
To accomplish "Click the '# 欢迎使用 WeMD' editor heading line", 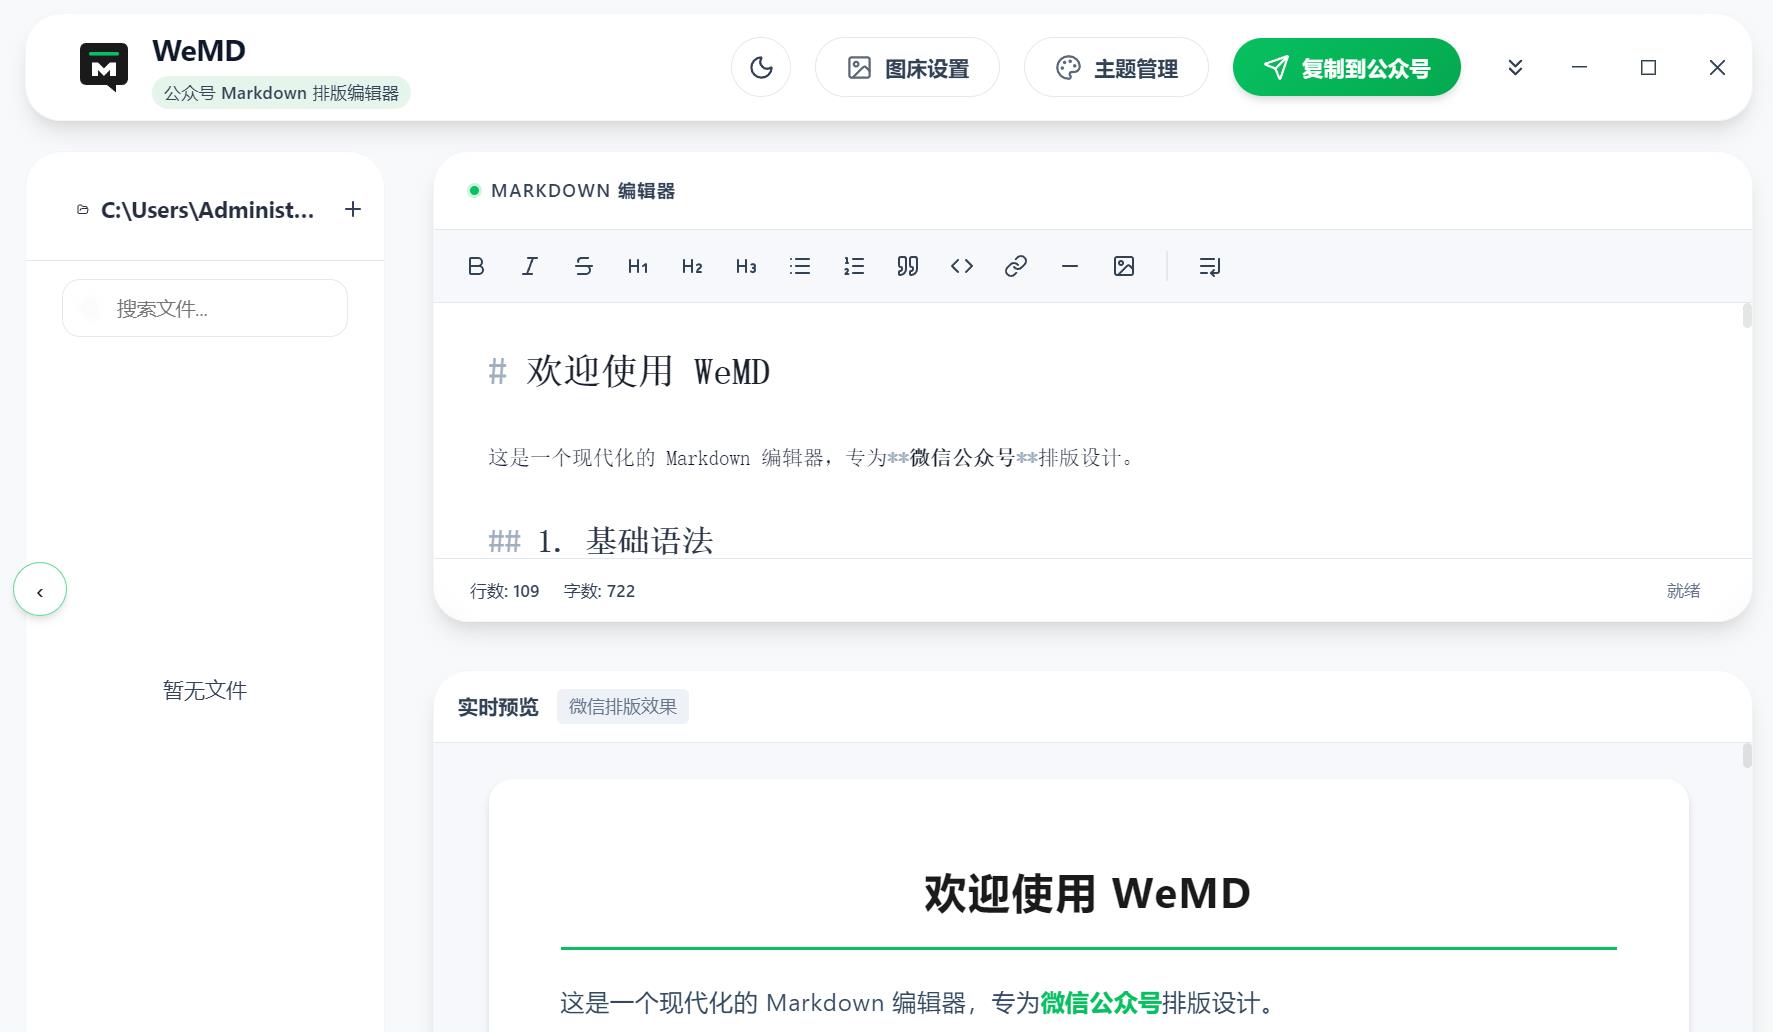I will click(629, 372).
